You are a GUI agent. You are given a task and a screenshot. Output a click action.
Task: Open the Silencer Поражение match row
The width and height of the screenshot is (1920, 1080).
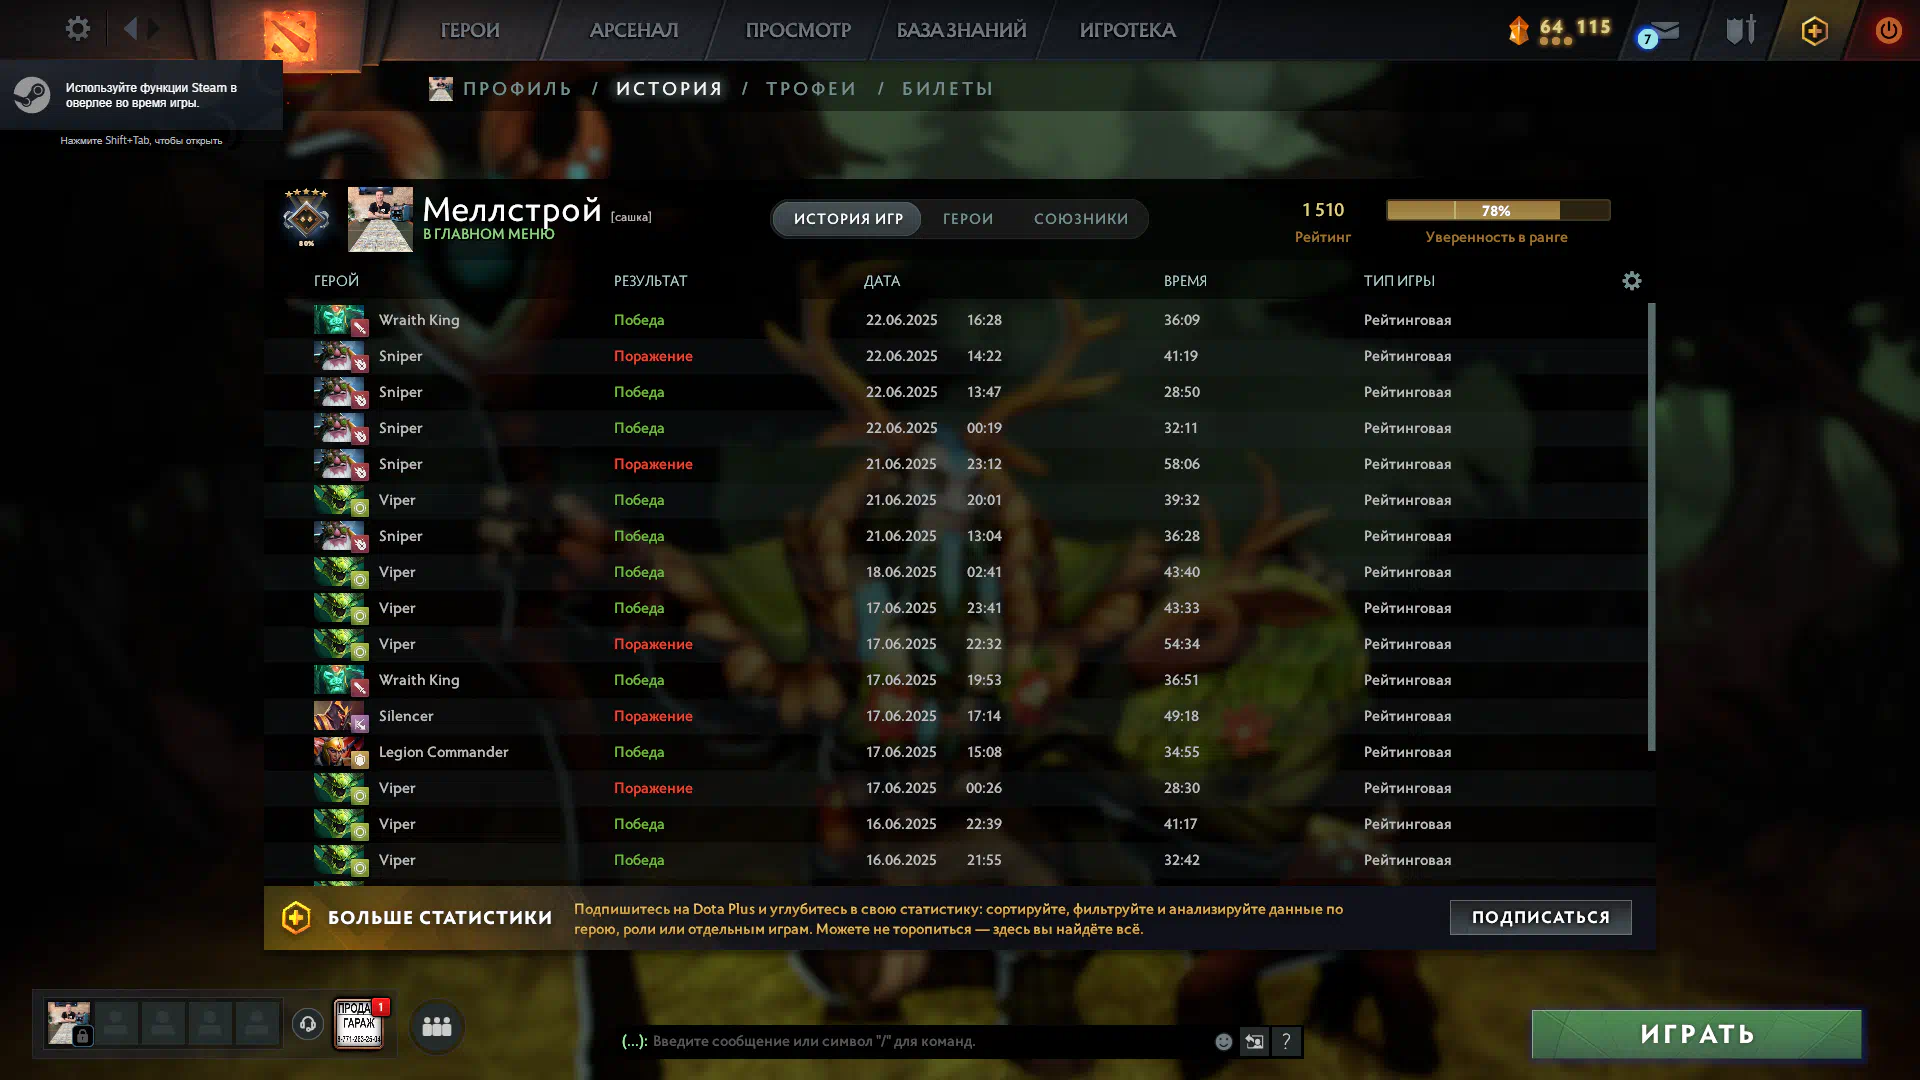pos(955,716)
